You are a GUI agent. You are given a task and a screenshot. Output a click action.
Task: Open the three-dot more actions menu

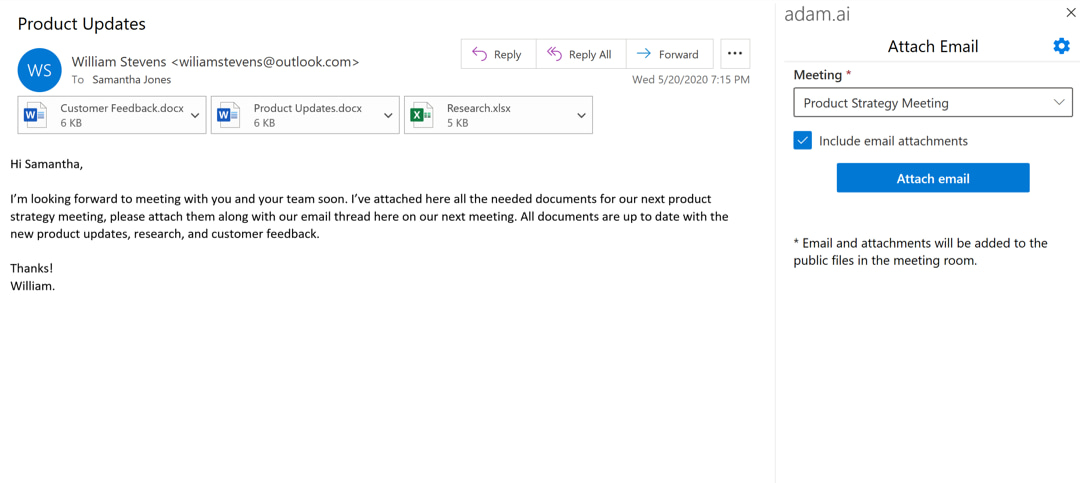735,54
